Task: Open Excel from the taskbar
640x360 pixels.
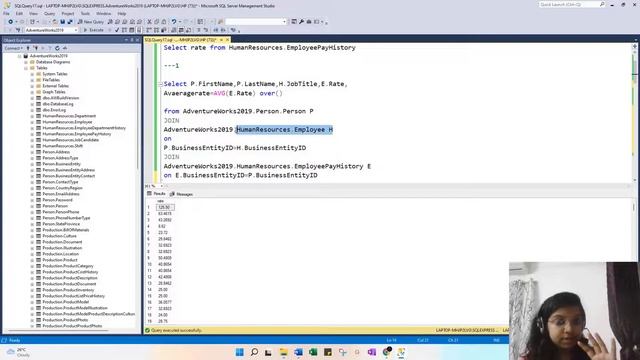Action: (x=313, y=352)
